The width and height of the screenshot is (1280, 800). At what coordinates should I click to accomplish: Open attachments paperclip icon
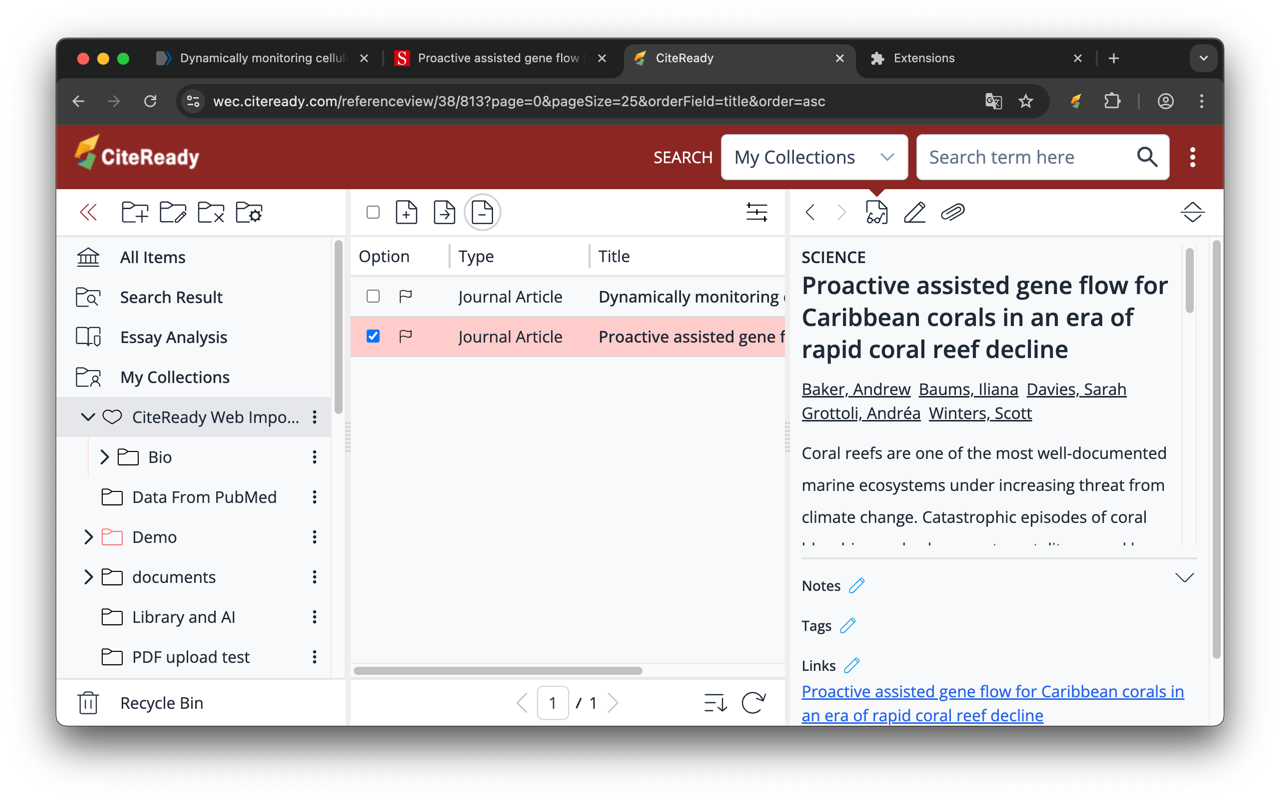[953, 212]
